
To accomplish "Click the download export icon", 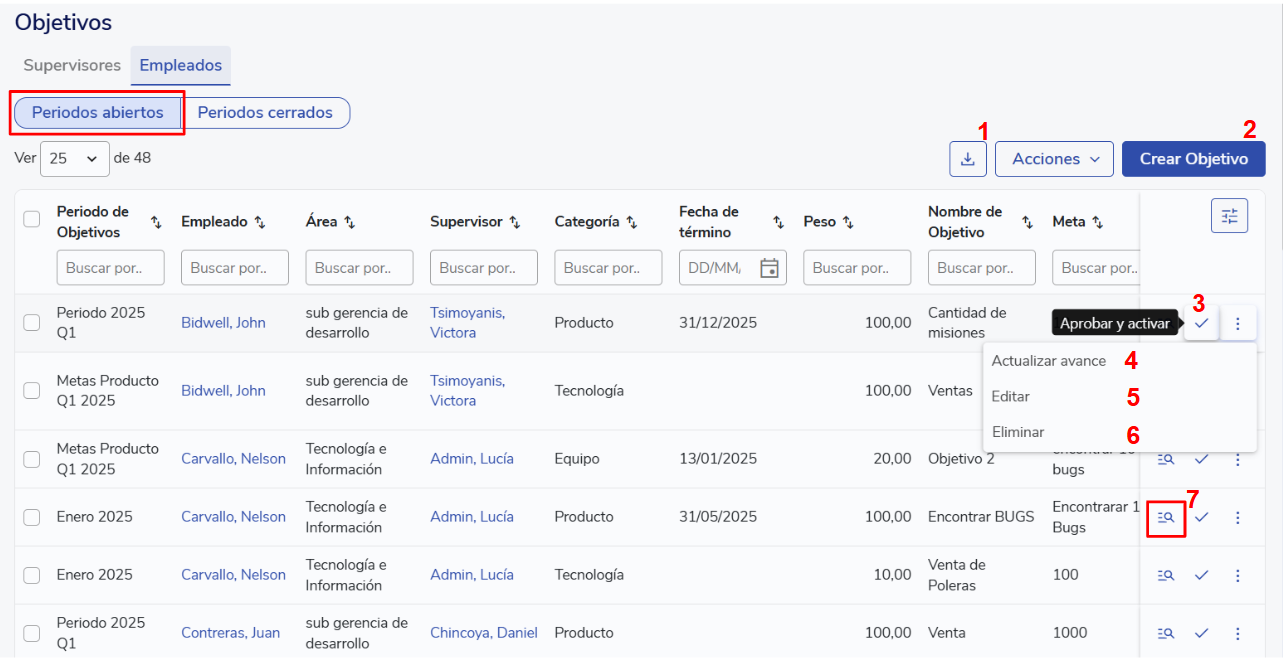I will (967, 159).
